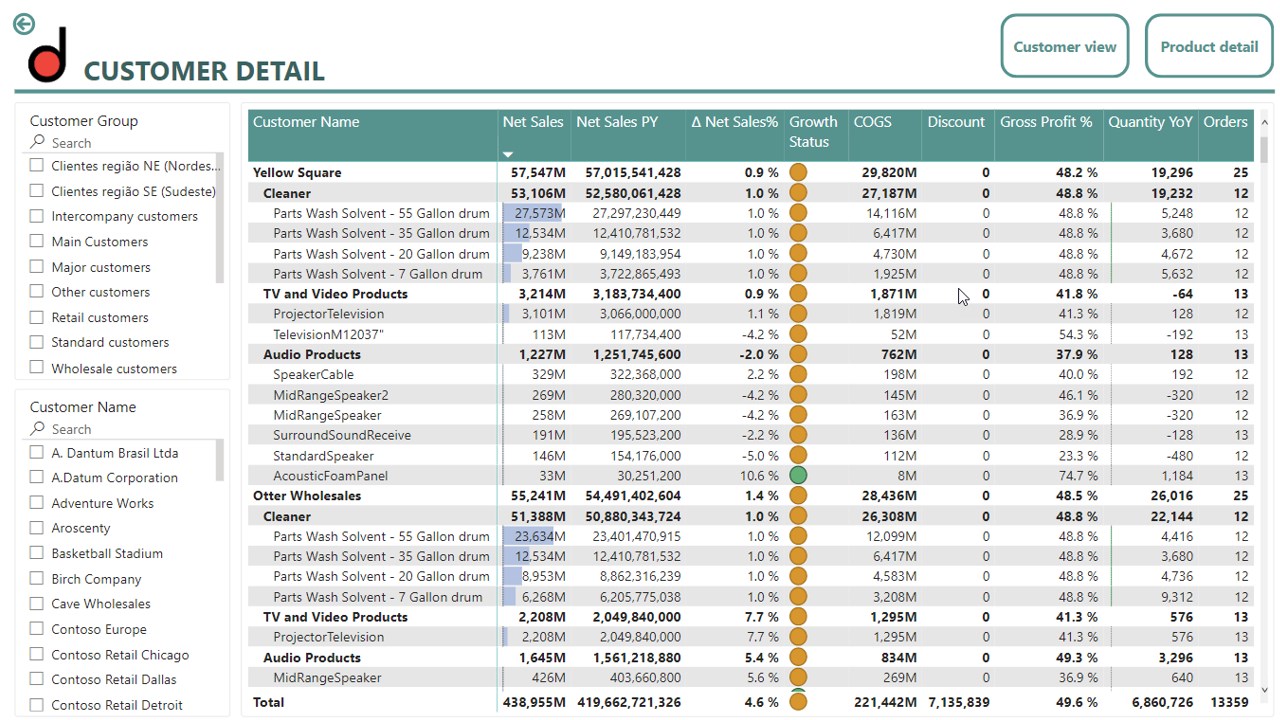1280x720 pixels.
Task: Click the growth status circle in the Total row
Action: point(798,702)
